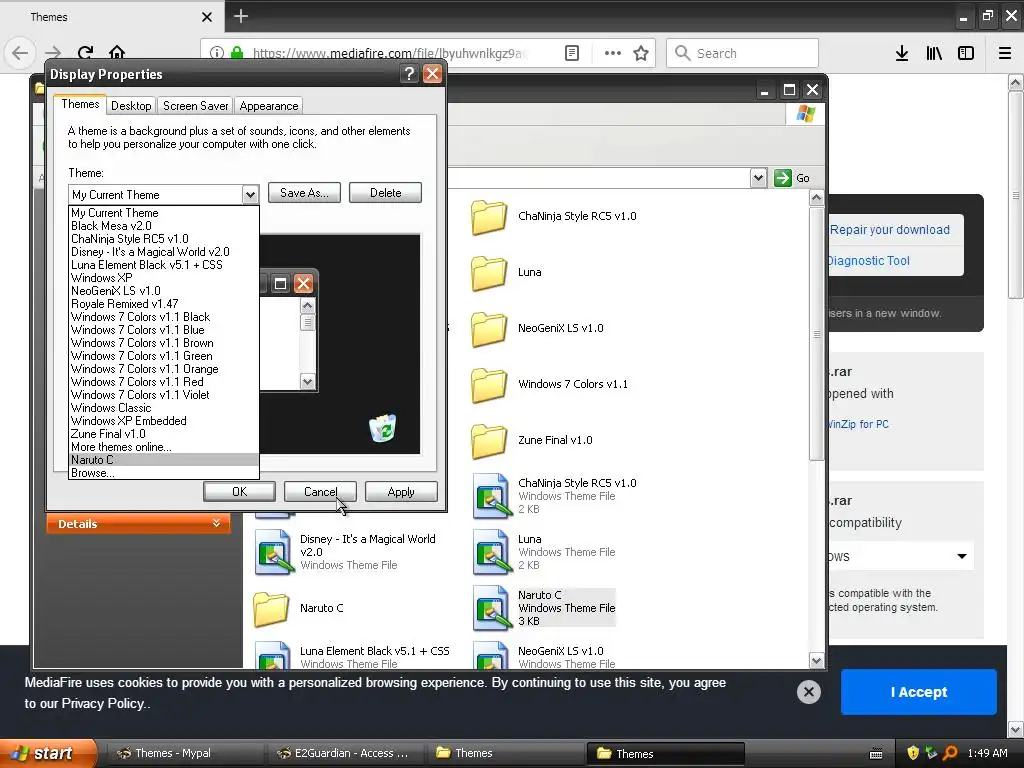Image resolution: width=1024 pixels, height=768 pixels.
Task: Open the compatibility OS dropdown on MediaFire
Action: pos(901,556)
